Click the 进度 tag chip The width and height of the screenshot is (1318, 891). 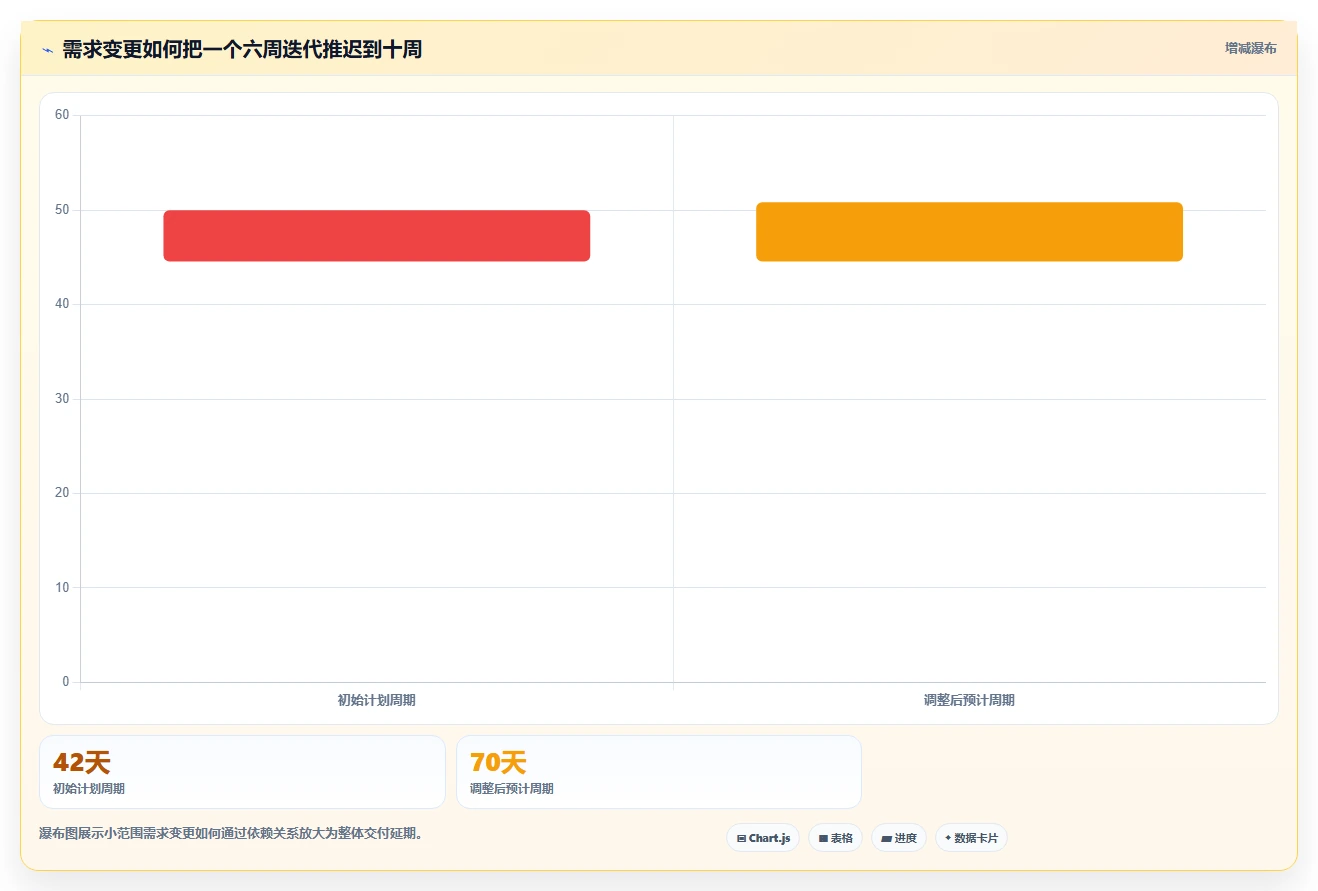point(899,838)
